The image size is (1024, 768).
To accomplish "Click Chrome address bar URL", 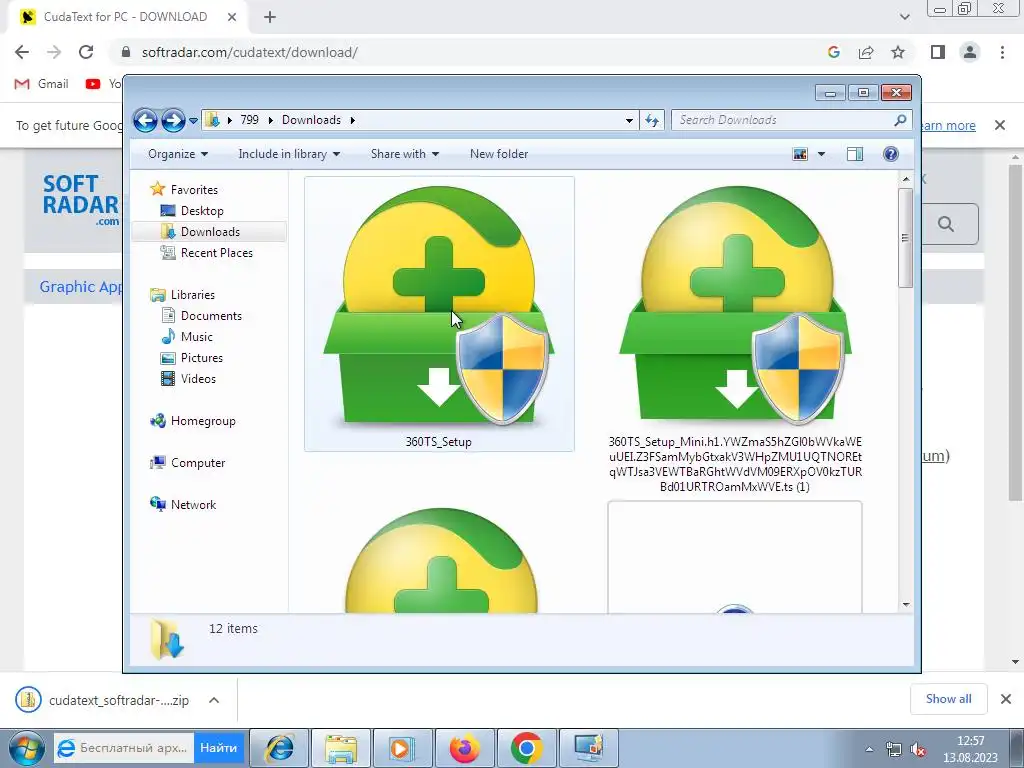I will (249, 52).
